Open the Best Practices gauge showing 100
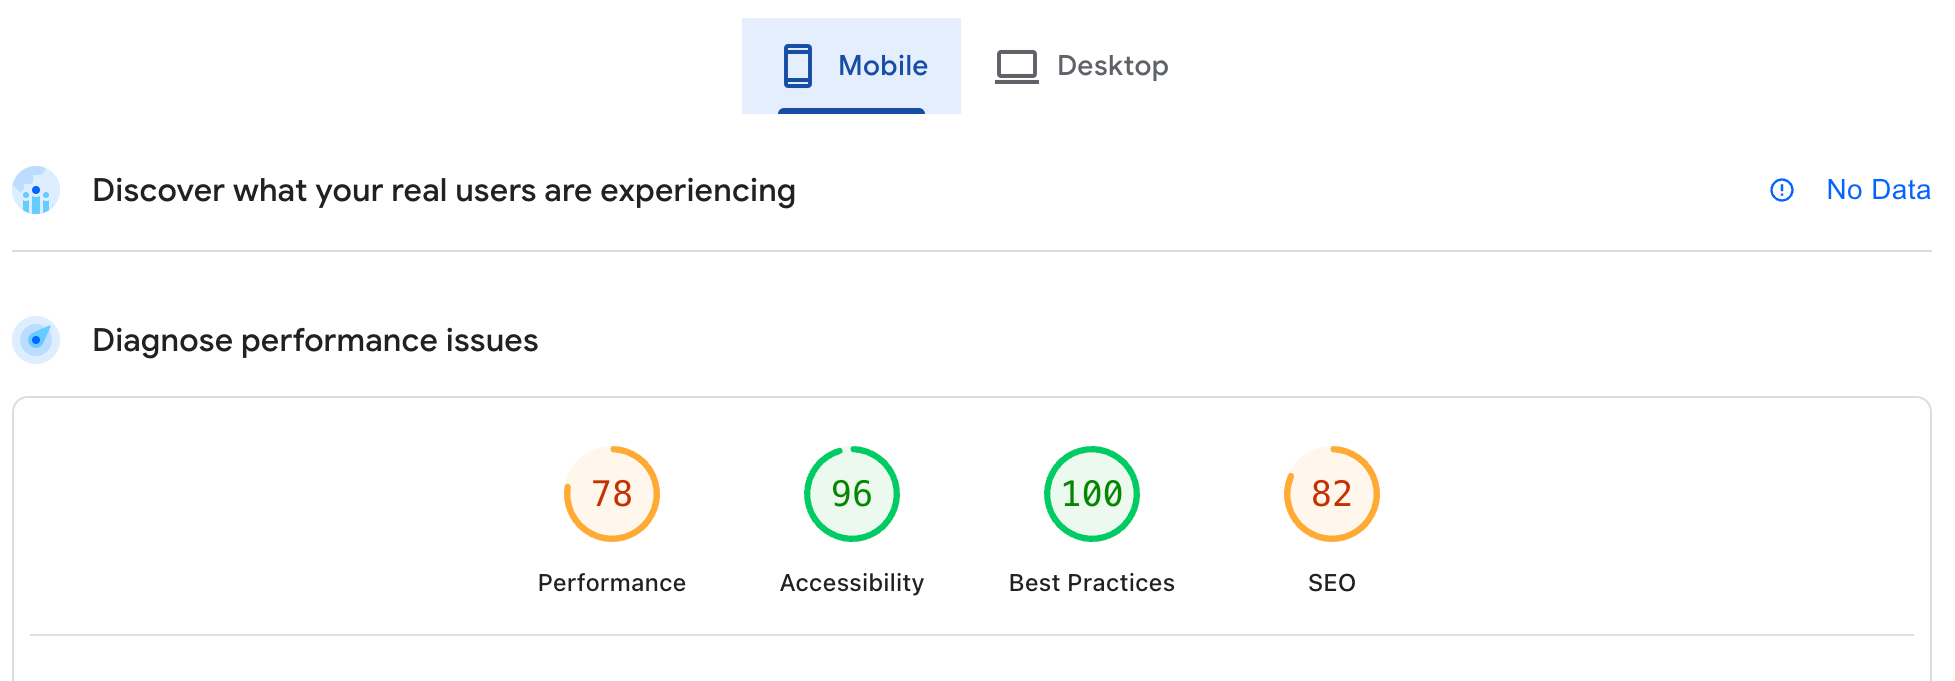 (1092, 494)
